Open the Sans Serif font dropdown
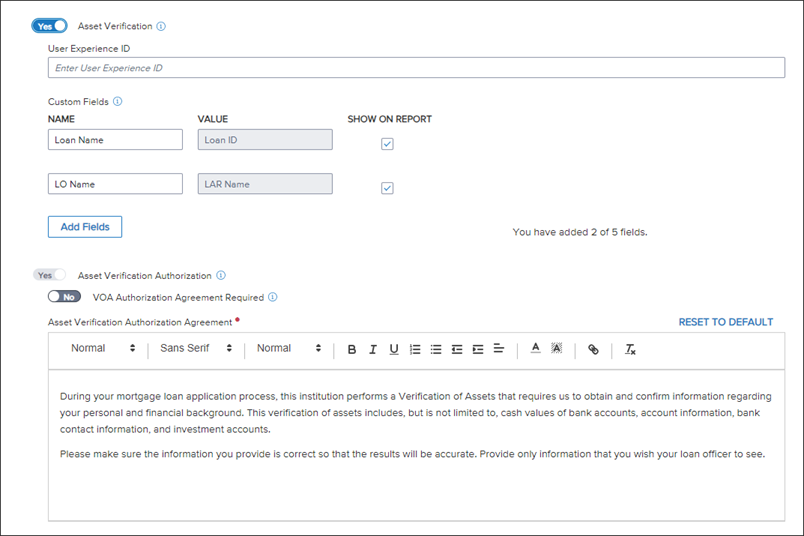 (x=196, y=349)
